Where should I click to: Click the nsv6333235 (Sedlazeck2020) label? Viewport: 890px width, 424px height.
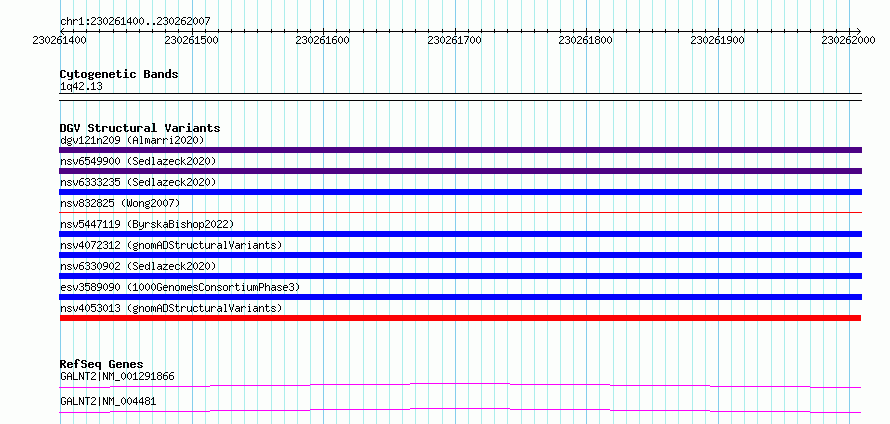138,182
